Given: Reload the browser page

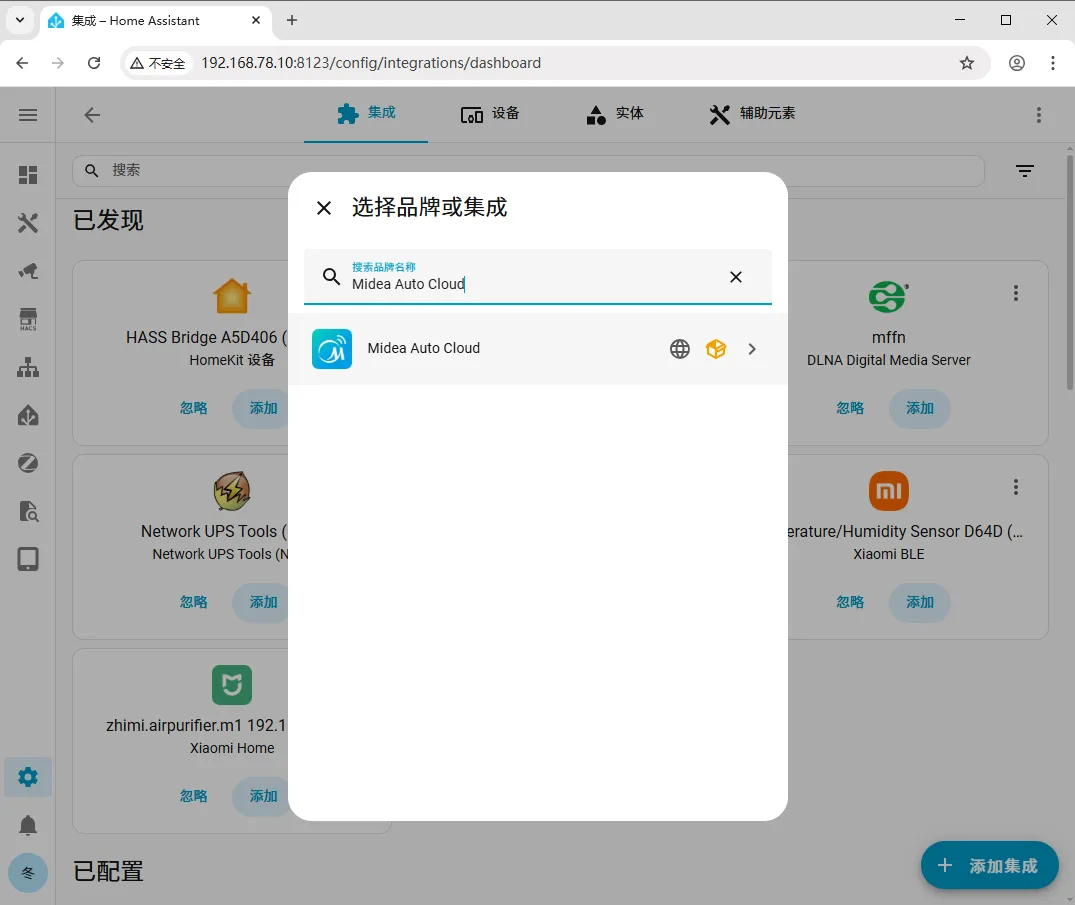Looking at the screenshot, I should point(94,63).
